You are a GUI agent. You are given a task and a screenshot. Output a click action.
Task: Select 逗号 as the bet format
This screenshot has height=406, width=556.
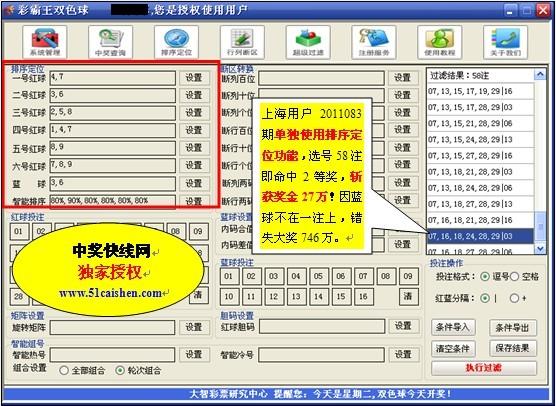tap(485, 277)
